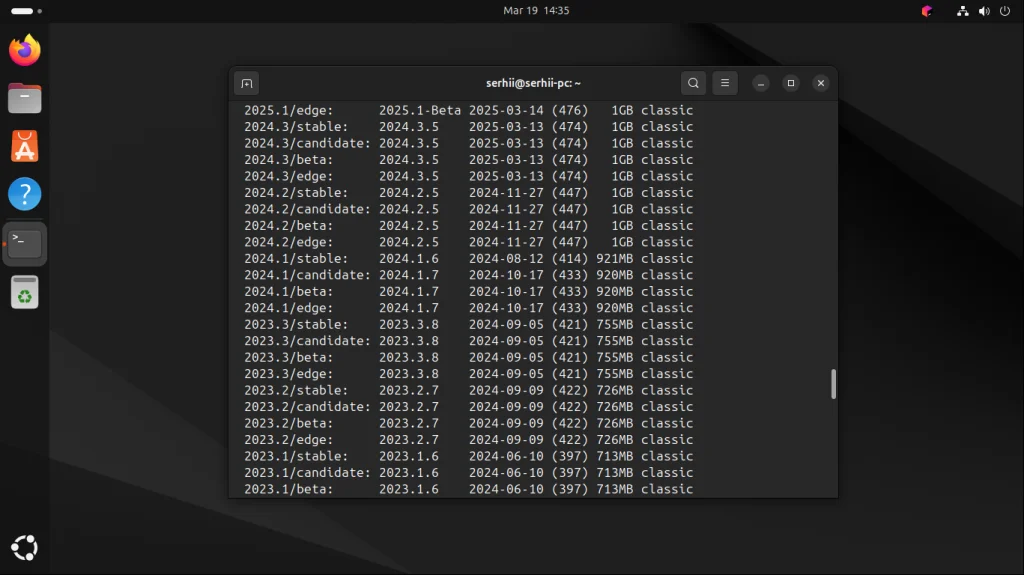The image size is (1024, 575).
Task: Click the 2024.1/edge channel text
Action: tap(288, 308)
